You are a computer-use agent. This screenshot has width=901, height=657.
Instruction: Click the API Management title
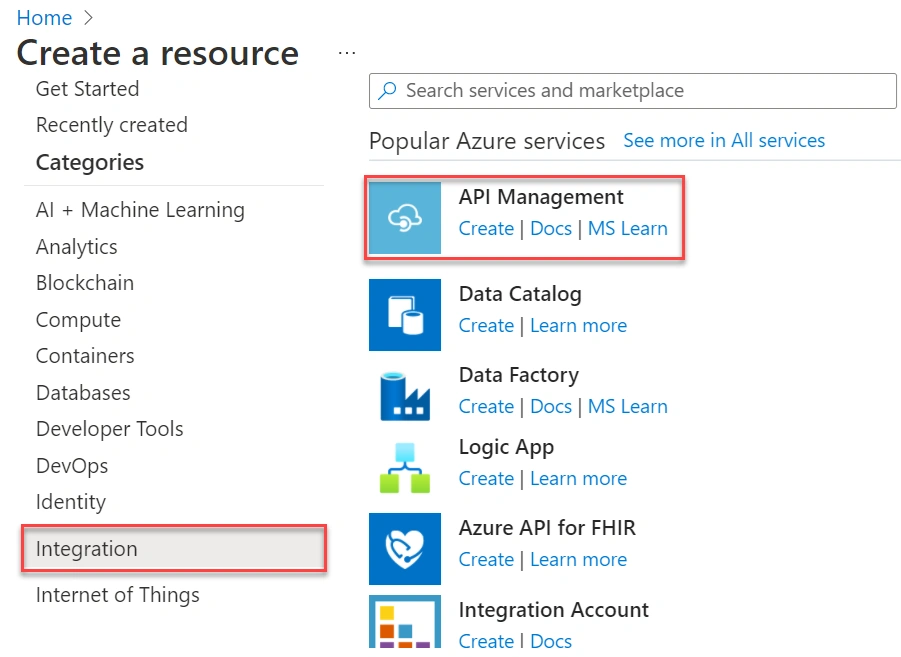click(541, 197)
